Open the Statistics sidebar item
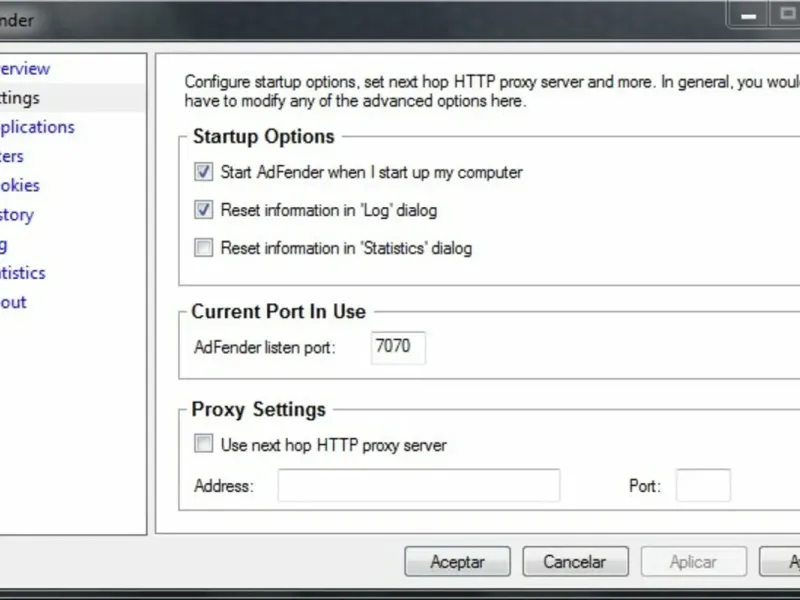The image size is (800, 600). pyautogui.click(x=22, y=273)
